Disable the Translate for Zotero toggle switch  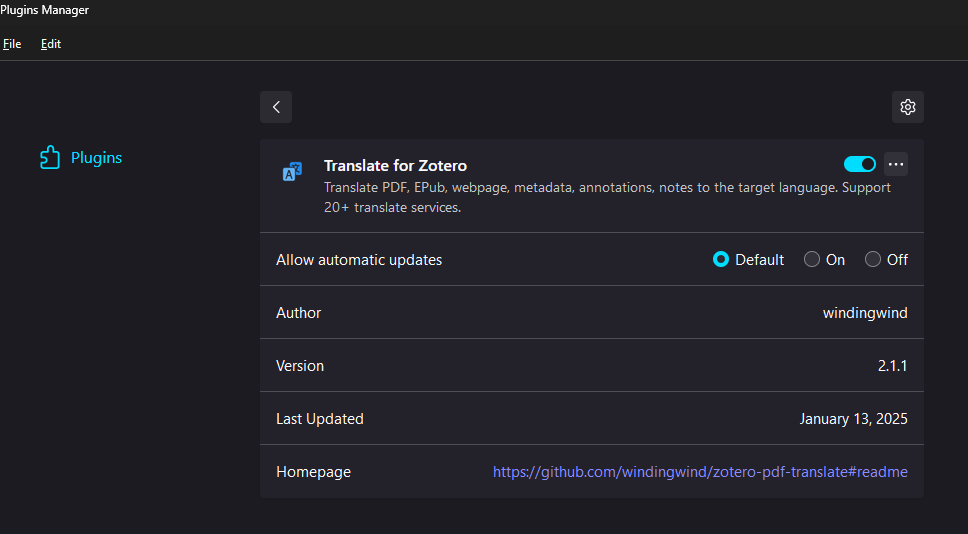pos(860,164)
